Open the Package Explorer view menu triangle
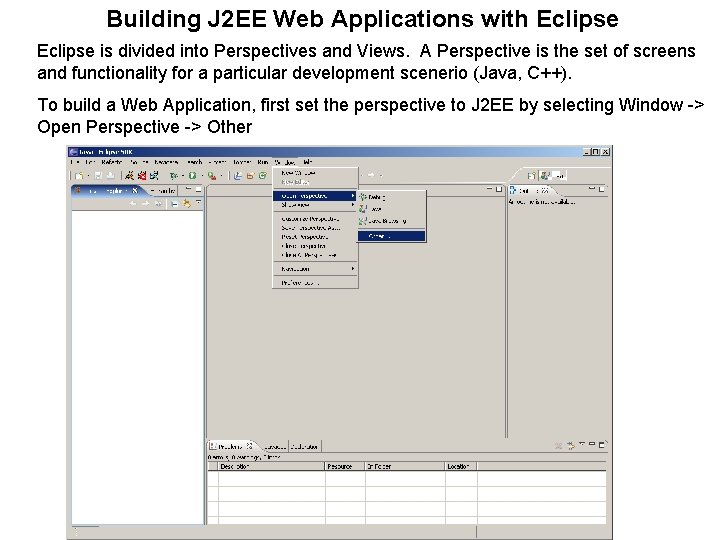Viewport: 720px width, 540px height. coord(198,202)
